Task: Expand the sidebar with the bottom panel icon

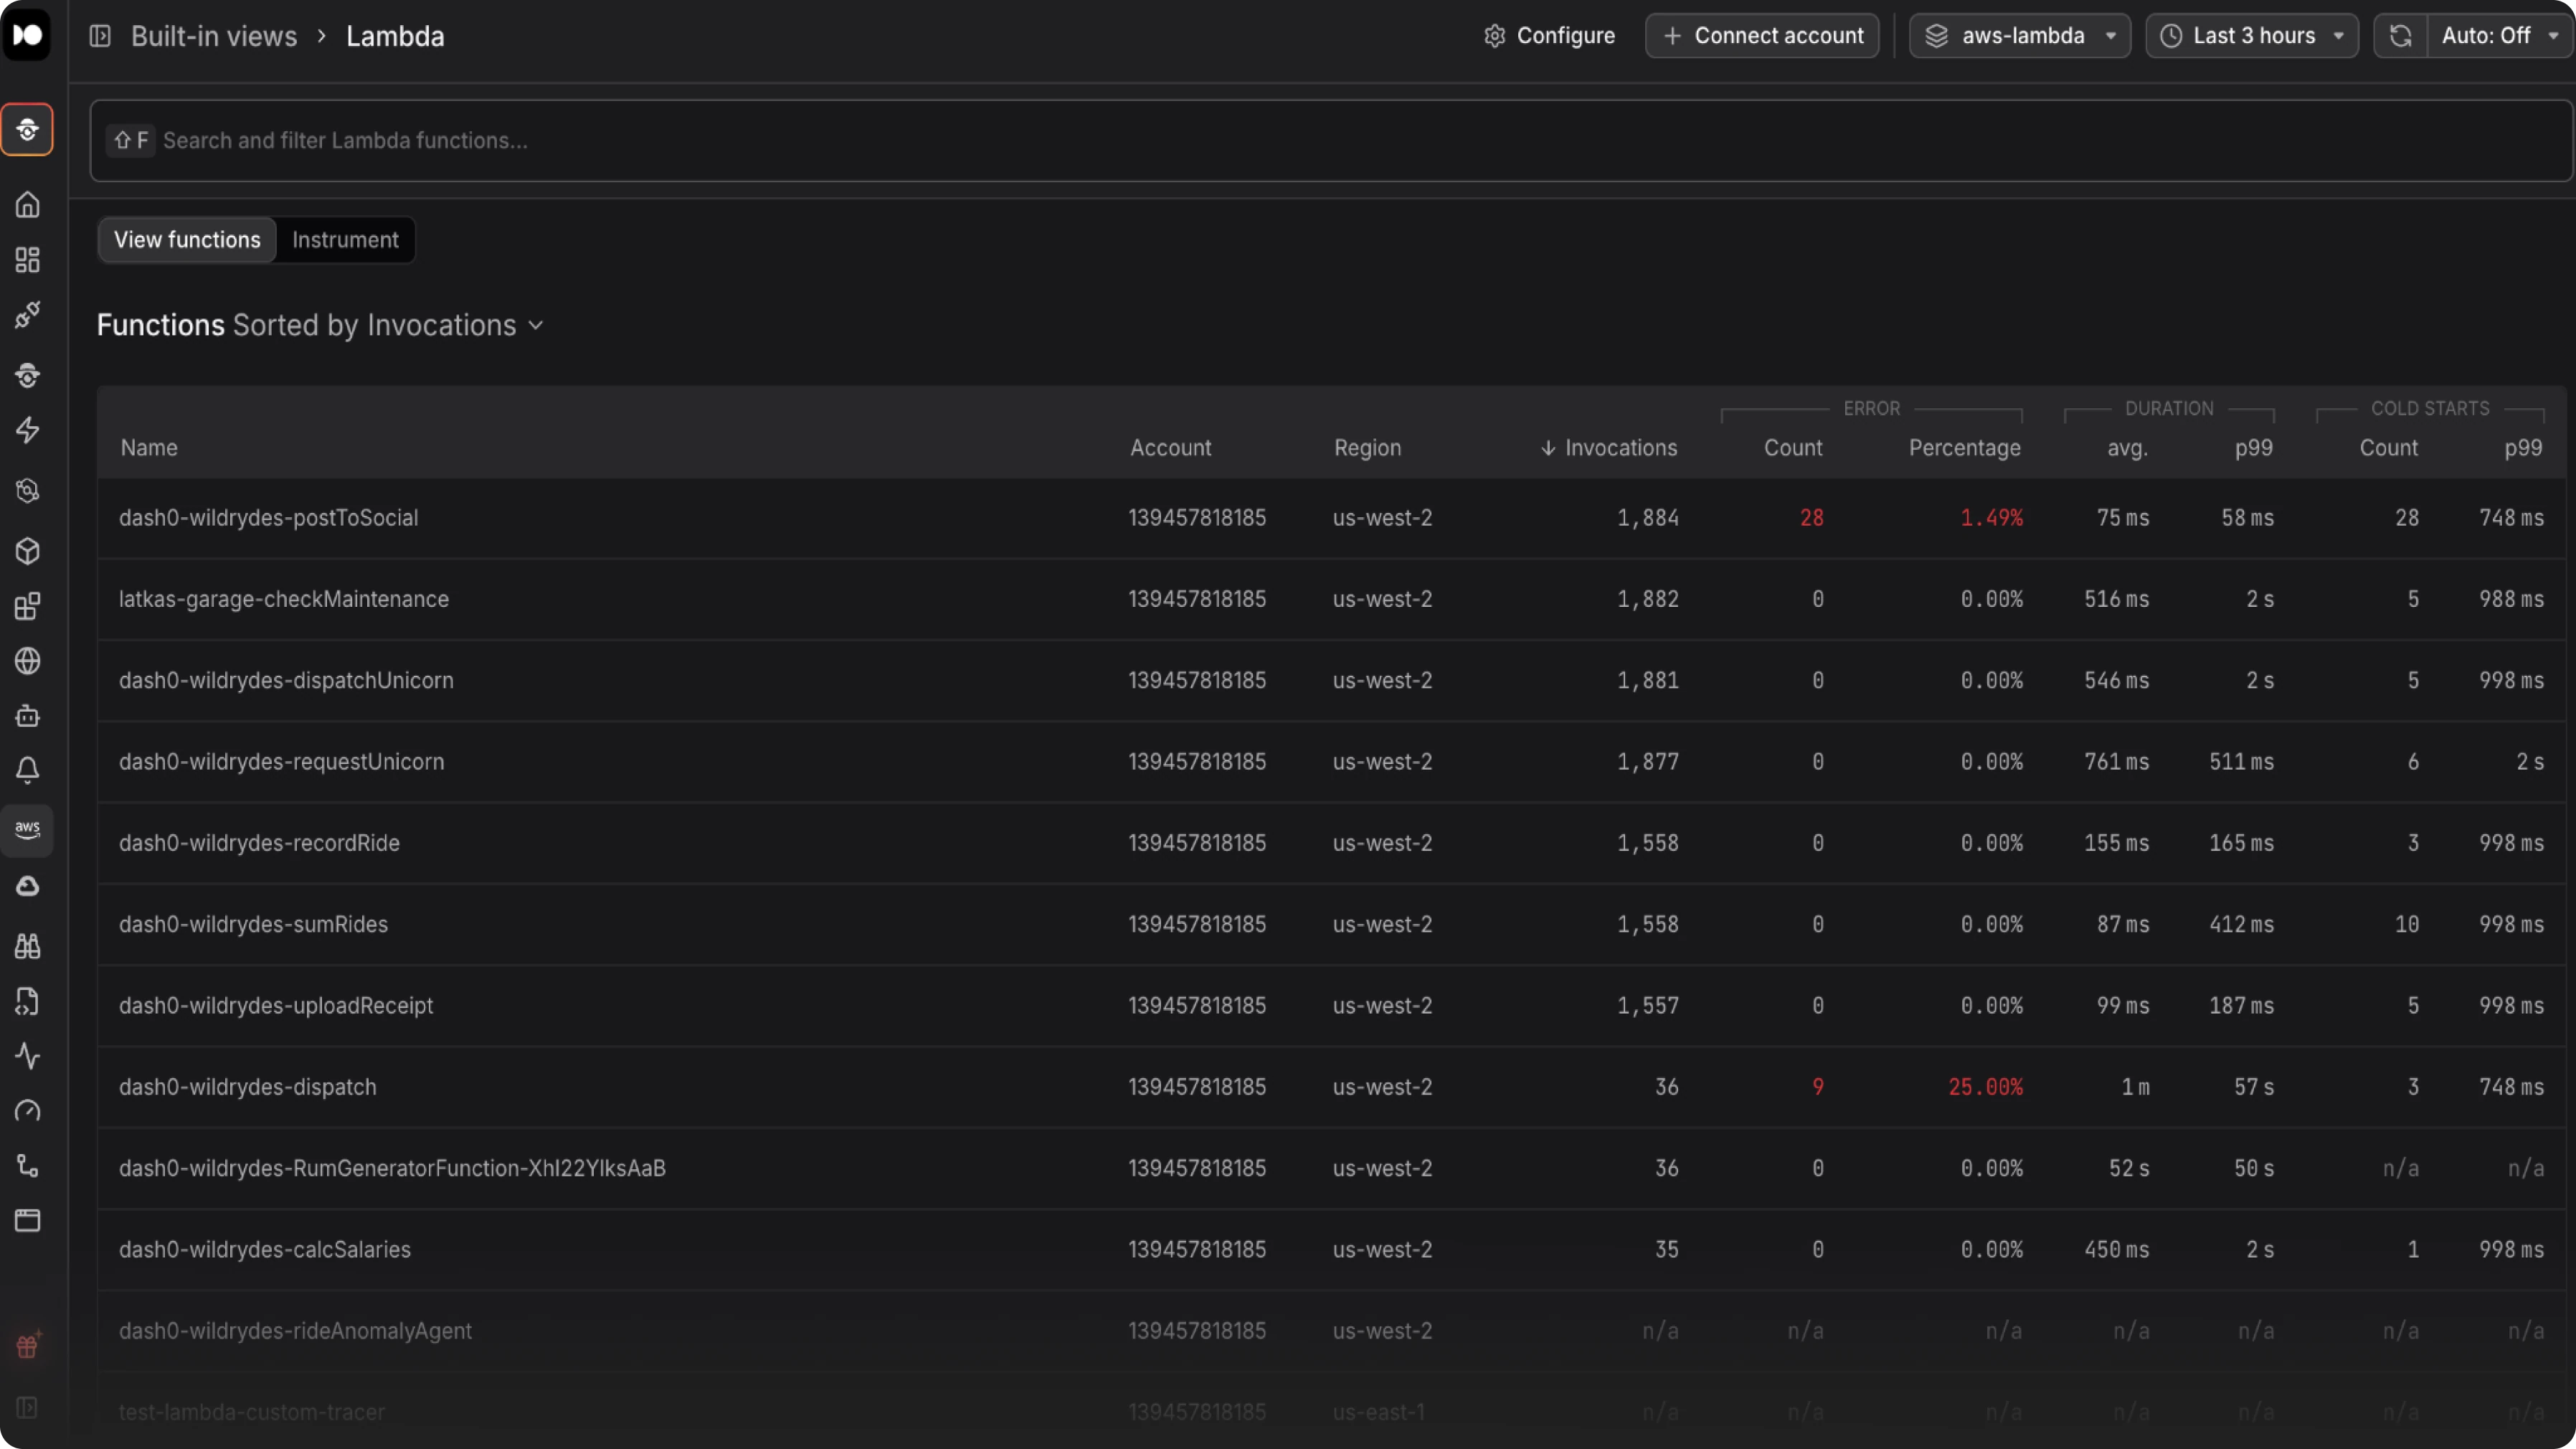Action: tap(27, 1407)
